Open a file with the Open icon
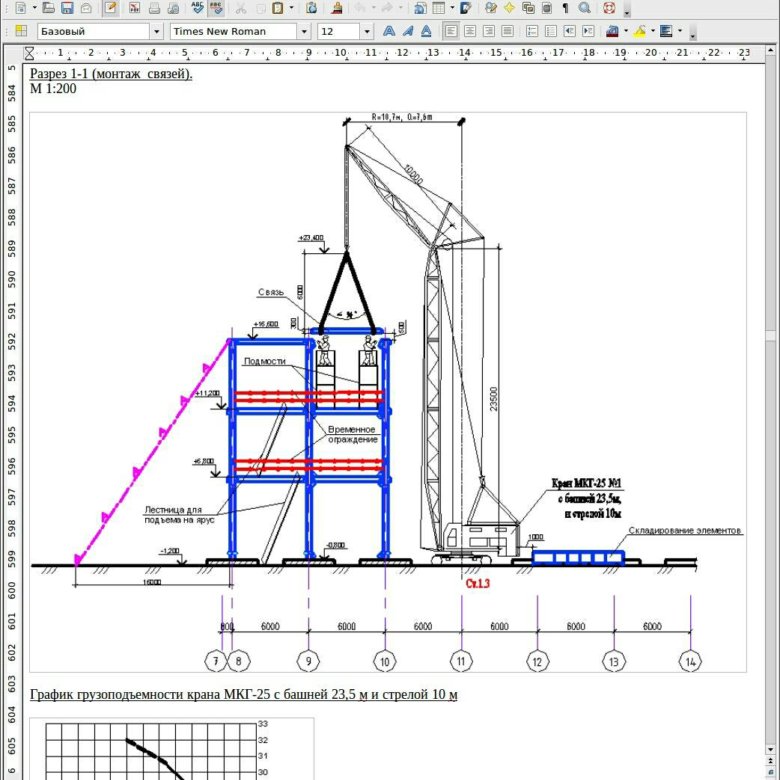The height and width of the screenshot is (780, 780). tap(46, 8)
